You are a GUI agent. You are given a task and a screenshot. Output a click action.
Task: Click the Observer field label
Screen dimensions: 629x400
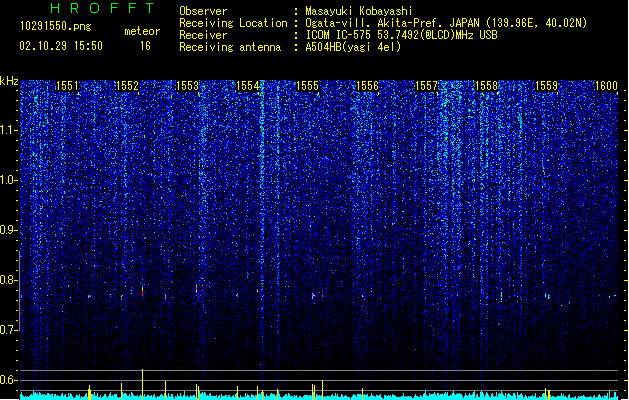(x=203, y=11)
